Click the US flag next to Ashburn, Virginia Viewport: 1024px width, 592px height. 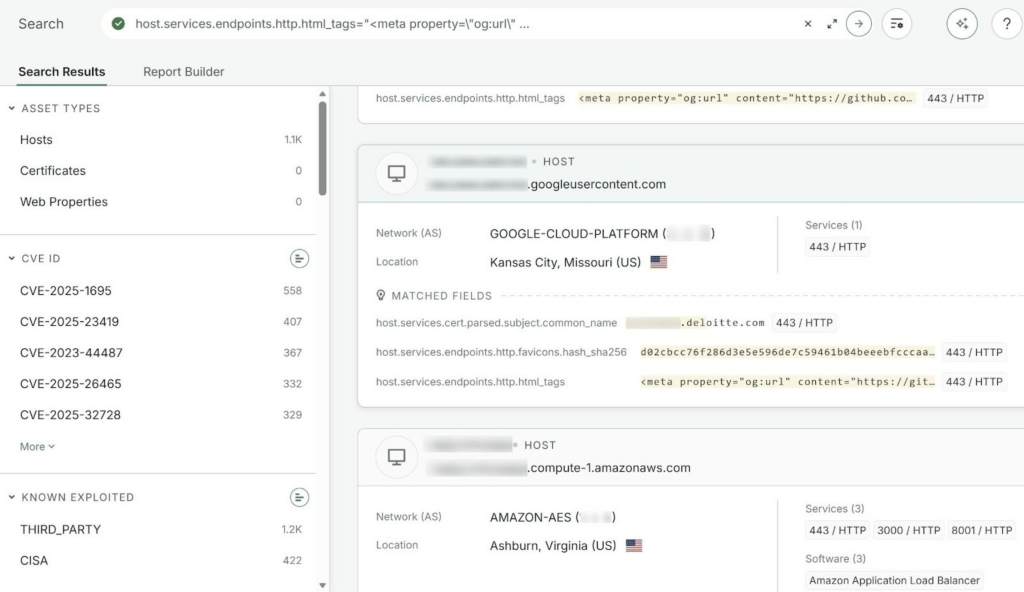click(633, 545)
